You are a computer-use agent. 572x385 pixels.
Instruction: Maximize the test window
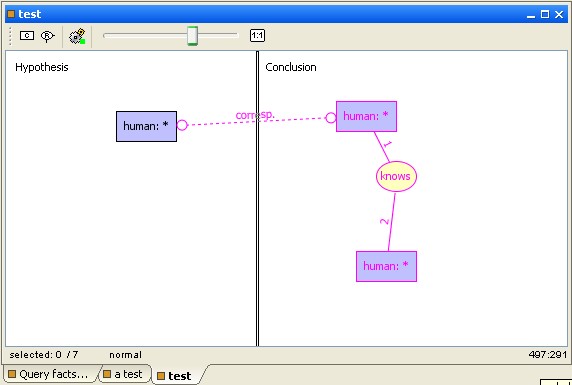[x=545, y=14]
